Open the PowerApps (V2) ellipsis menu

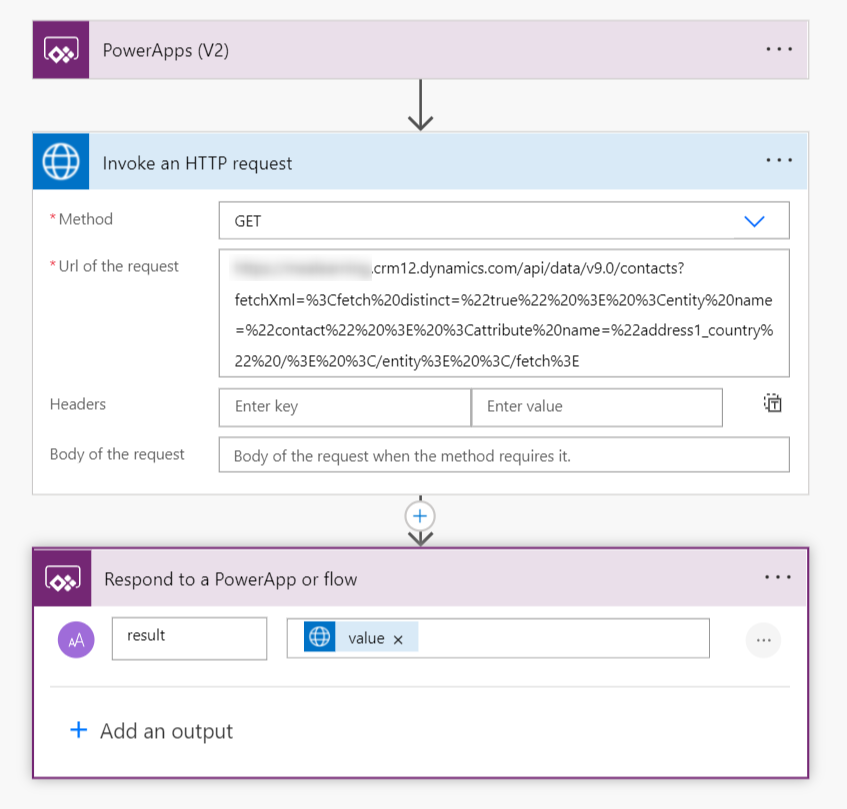[x=777, y=49]
